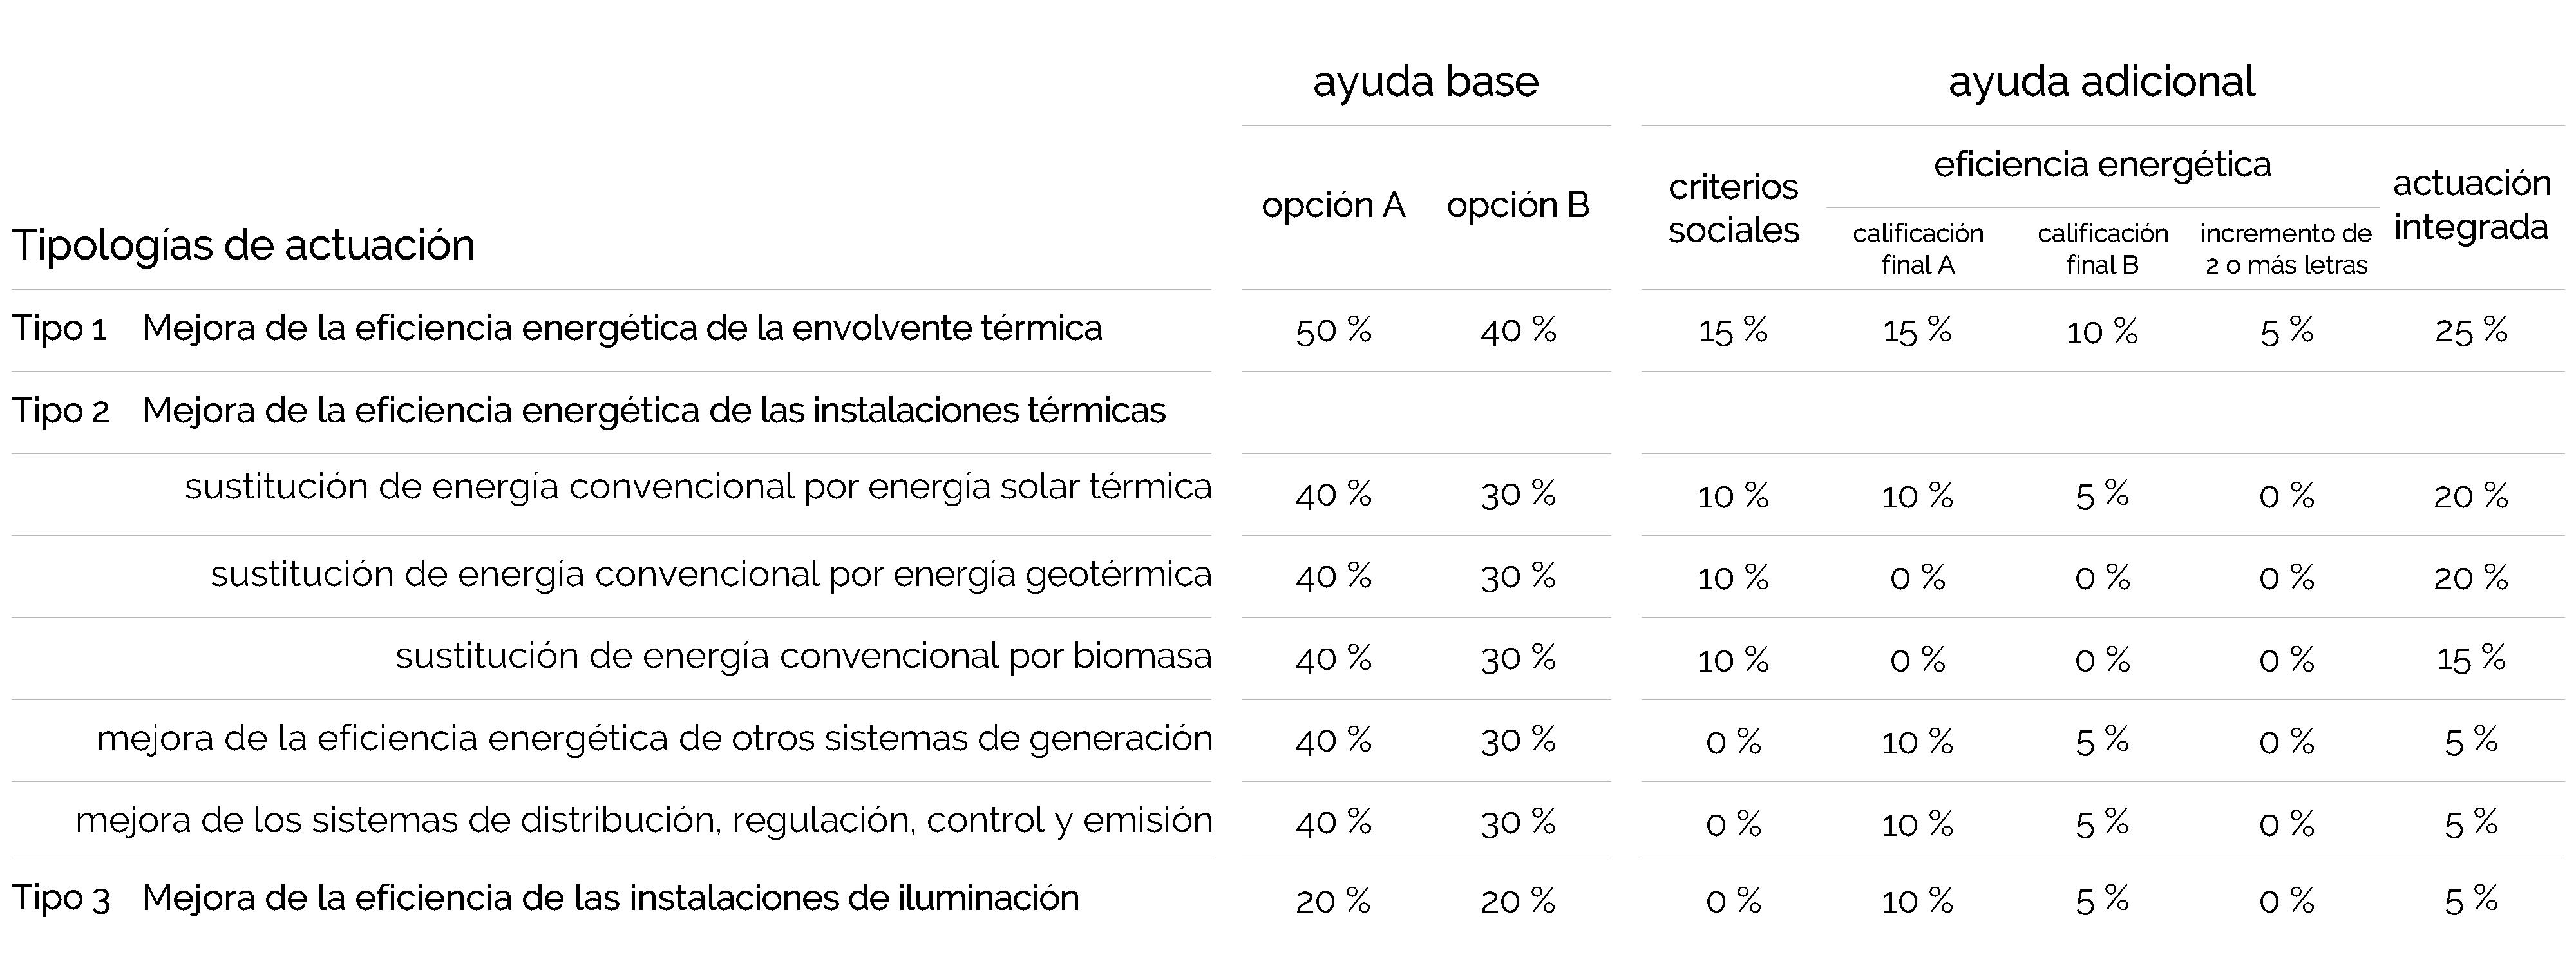Click the Tipo 3 iluminación row label
This screenshot has height=966, width=2576.
coord(610,898)
